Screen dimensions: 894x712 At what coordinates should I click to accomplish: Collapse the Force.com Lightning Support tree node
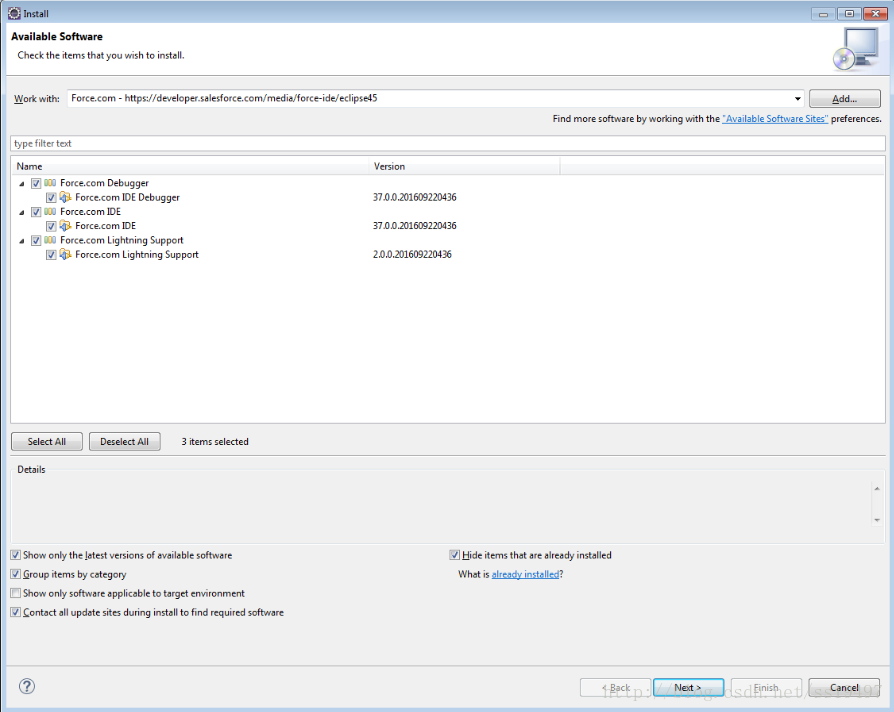22,241
